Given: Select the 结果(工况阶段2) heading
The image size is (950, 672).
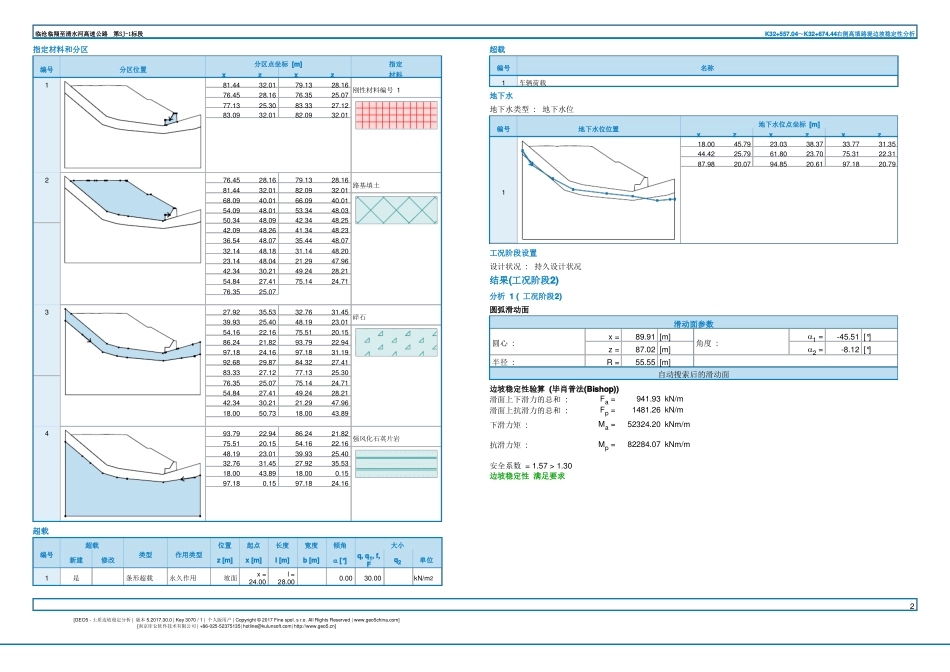Looking at the screenshot, I should [524, 280].
